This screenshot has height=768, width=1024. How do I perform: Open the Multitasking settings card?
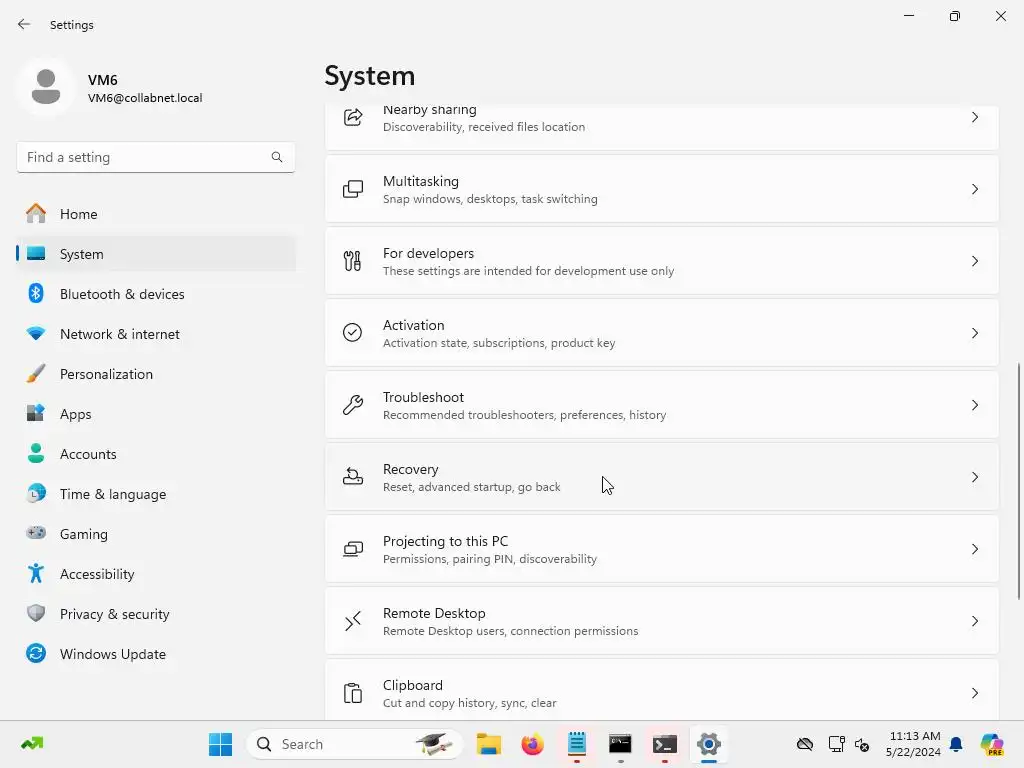click(662, 189)
